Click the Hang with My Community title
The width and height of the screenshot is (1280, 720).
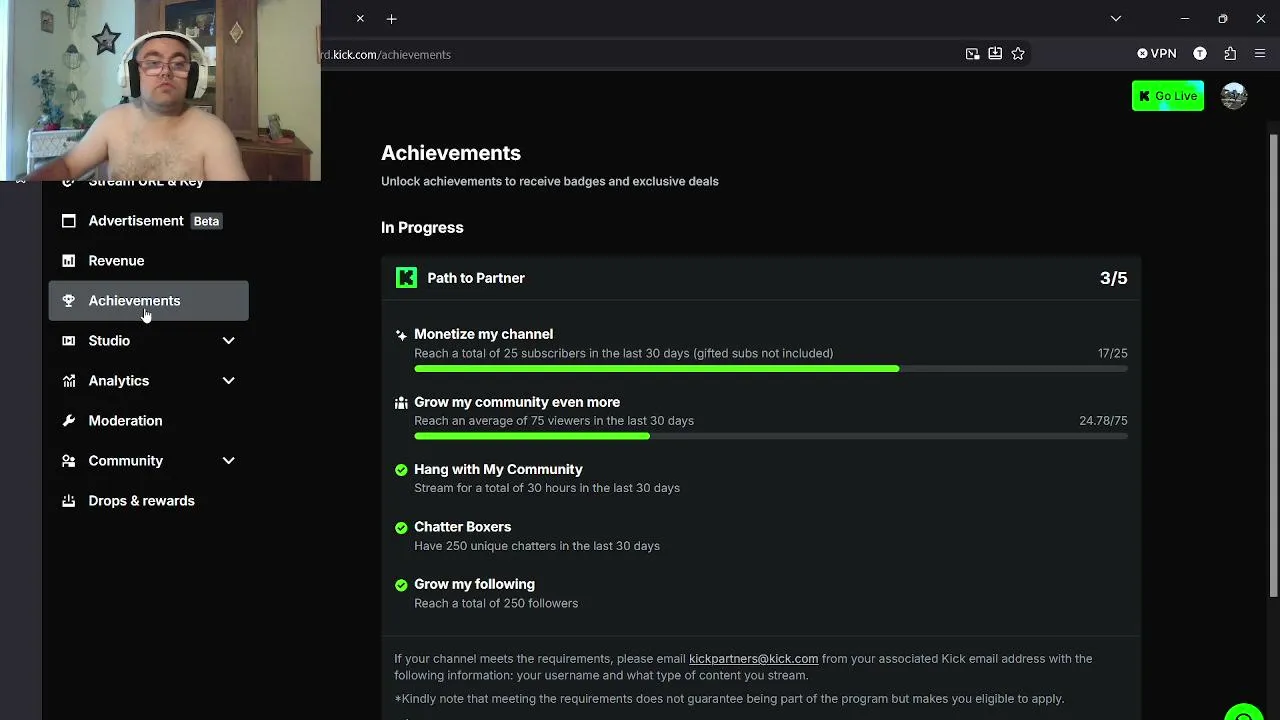[498, 469]
